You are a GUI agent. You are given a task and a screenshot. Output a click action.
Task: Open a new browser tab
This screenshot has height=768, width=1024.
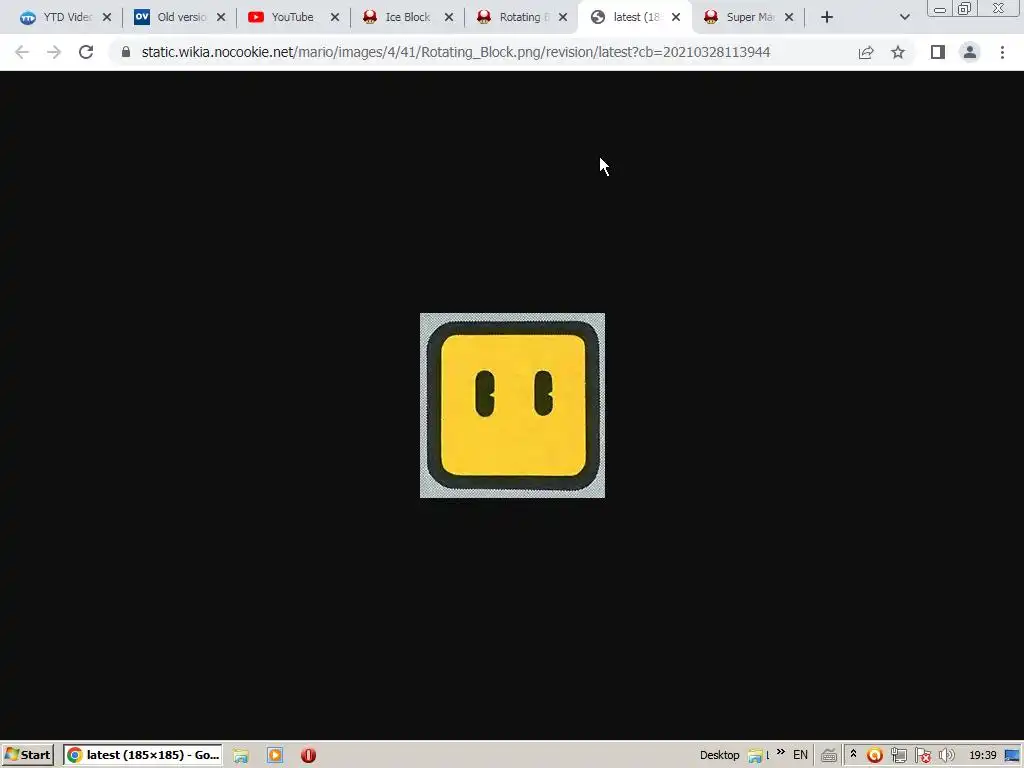(x=827, y=17)
